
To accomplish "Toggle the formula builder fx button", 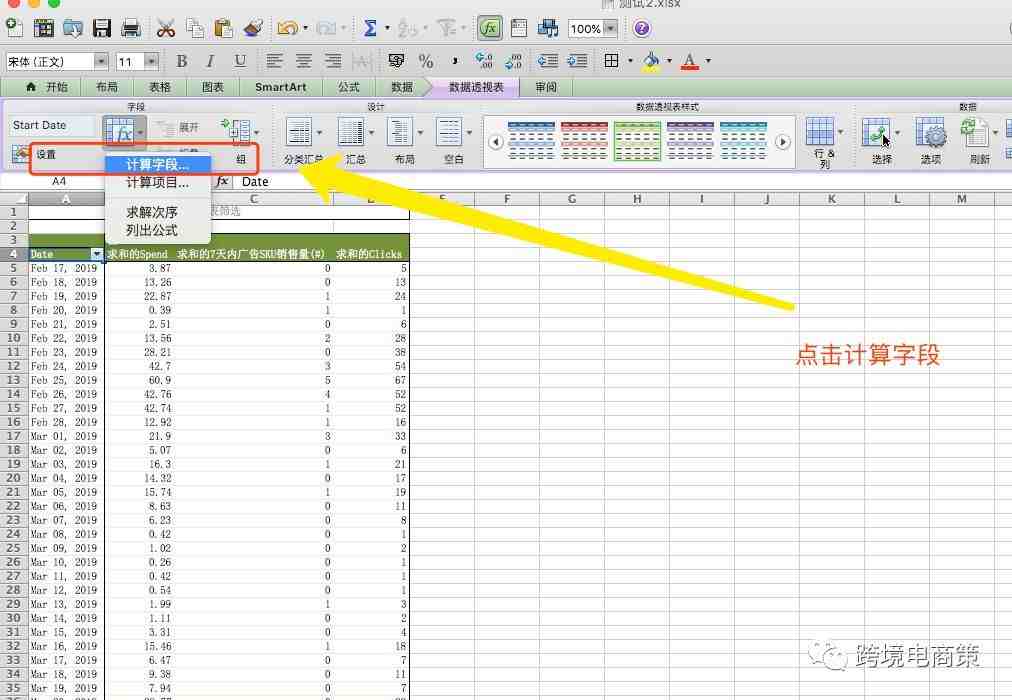I will tap(490, 28).
